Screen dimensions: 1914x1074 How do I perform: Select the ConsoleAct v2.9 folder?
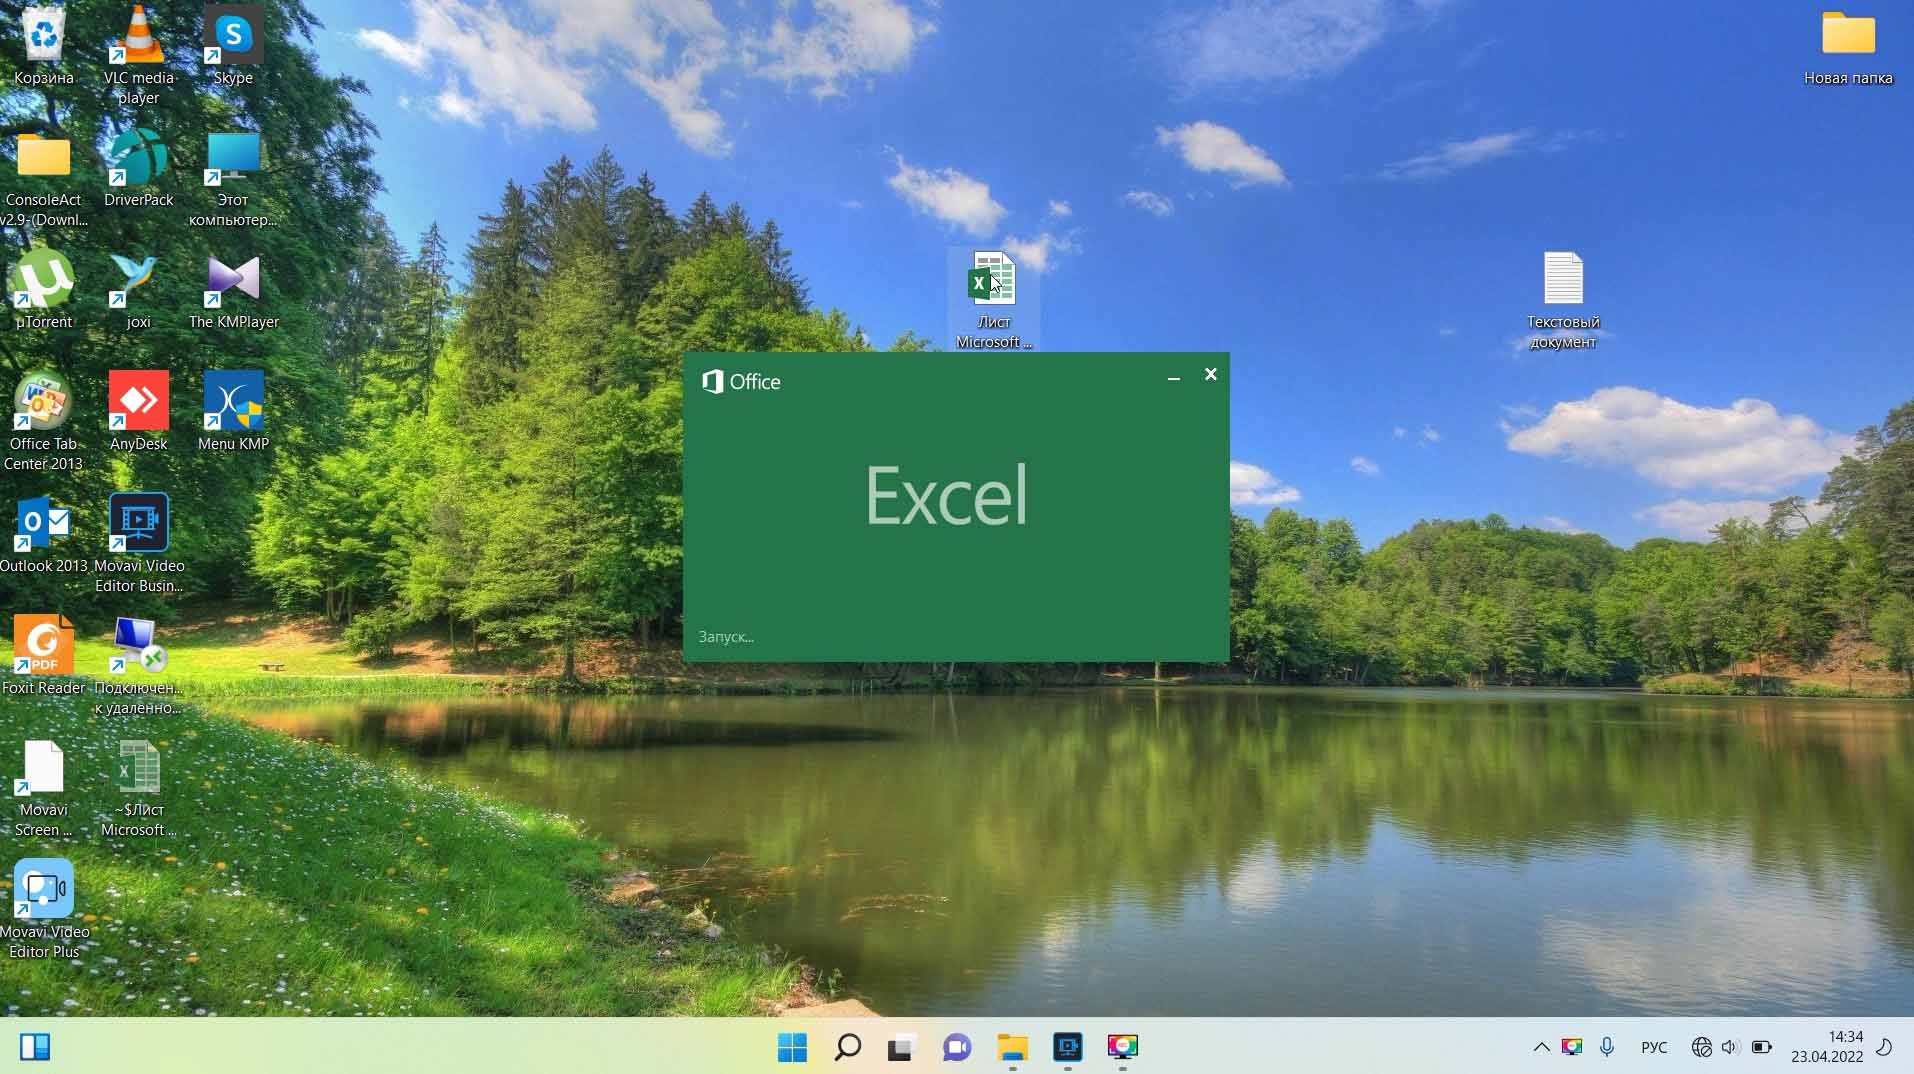coord(44,180)
